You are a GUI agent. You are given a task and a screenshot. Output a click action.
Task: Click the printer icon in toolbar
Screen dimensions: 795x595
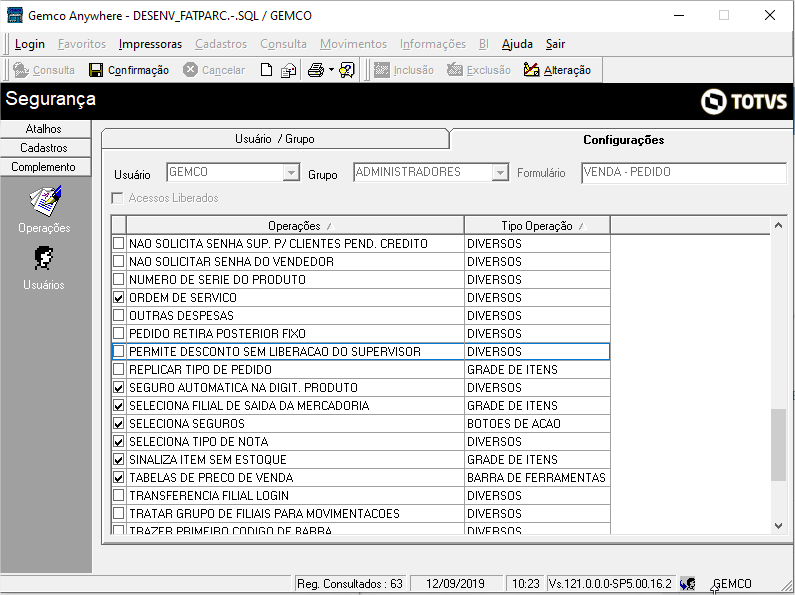click(x=316, y=70)
